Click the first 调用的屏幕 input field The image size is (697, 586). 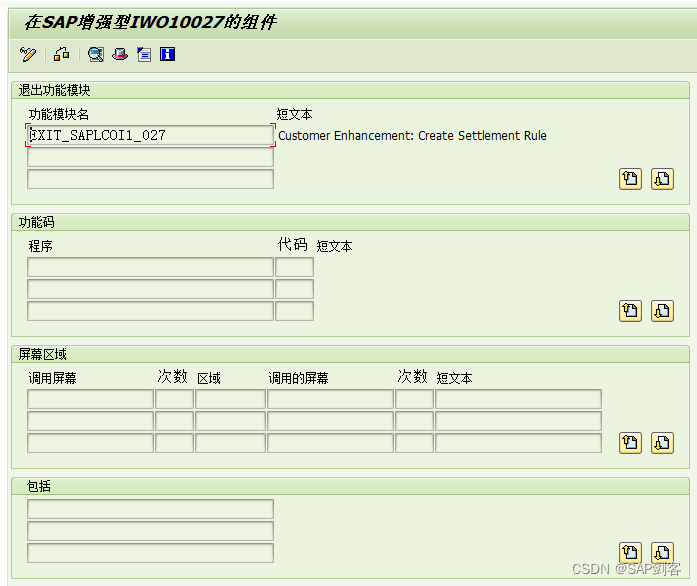tap(330, 399)
